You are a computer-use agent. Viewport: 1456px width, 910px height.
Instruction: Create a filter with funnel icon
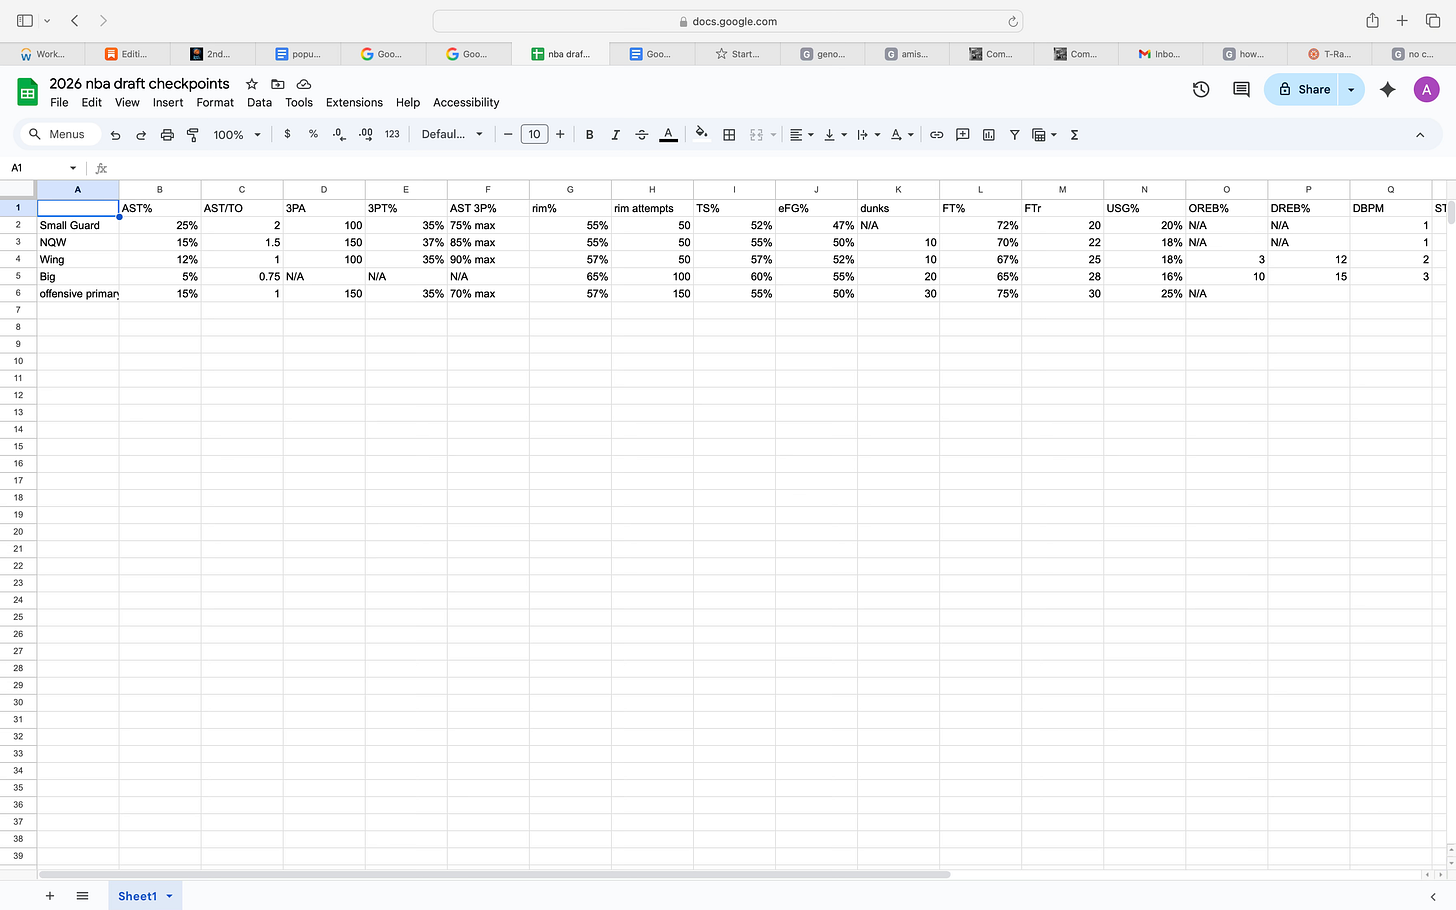1014,134
